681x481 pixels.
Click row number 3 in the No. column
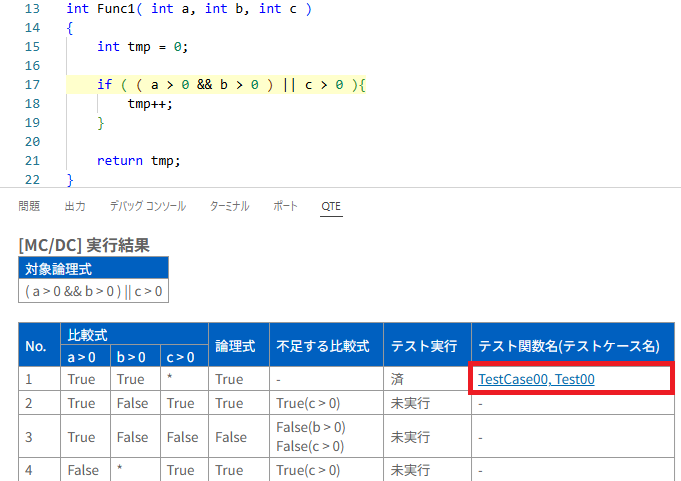[29, 437]
